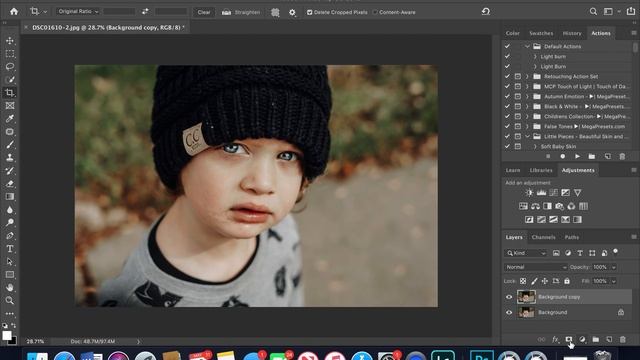This screenshot has height=360, width=640.
Task: Select the Gradient tool
Action: 10,197
